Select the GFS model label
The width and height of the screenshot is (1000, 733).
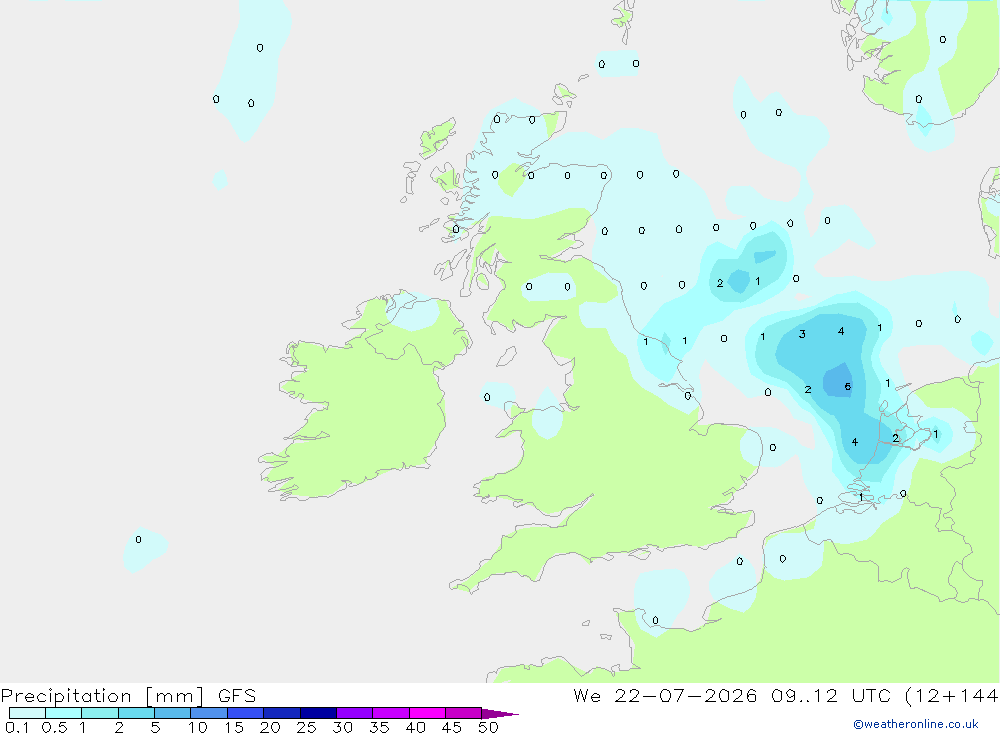237,696
